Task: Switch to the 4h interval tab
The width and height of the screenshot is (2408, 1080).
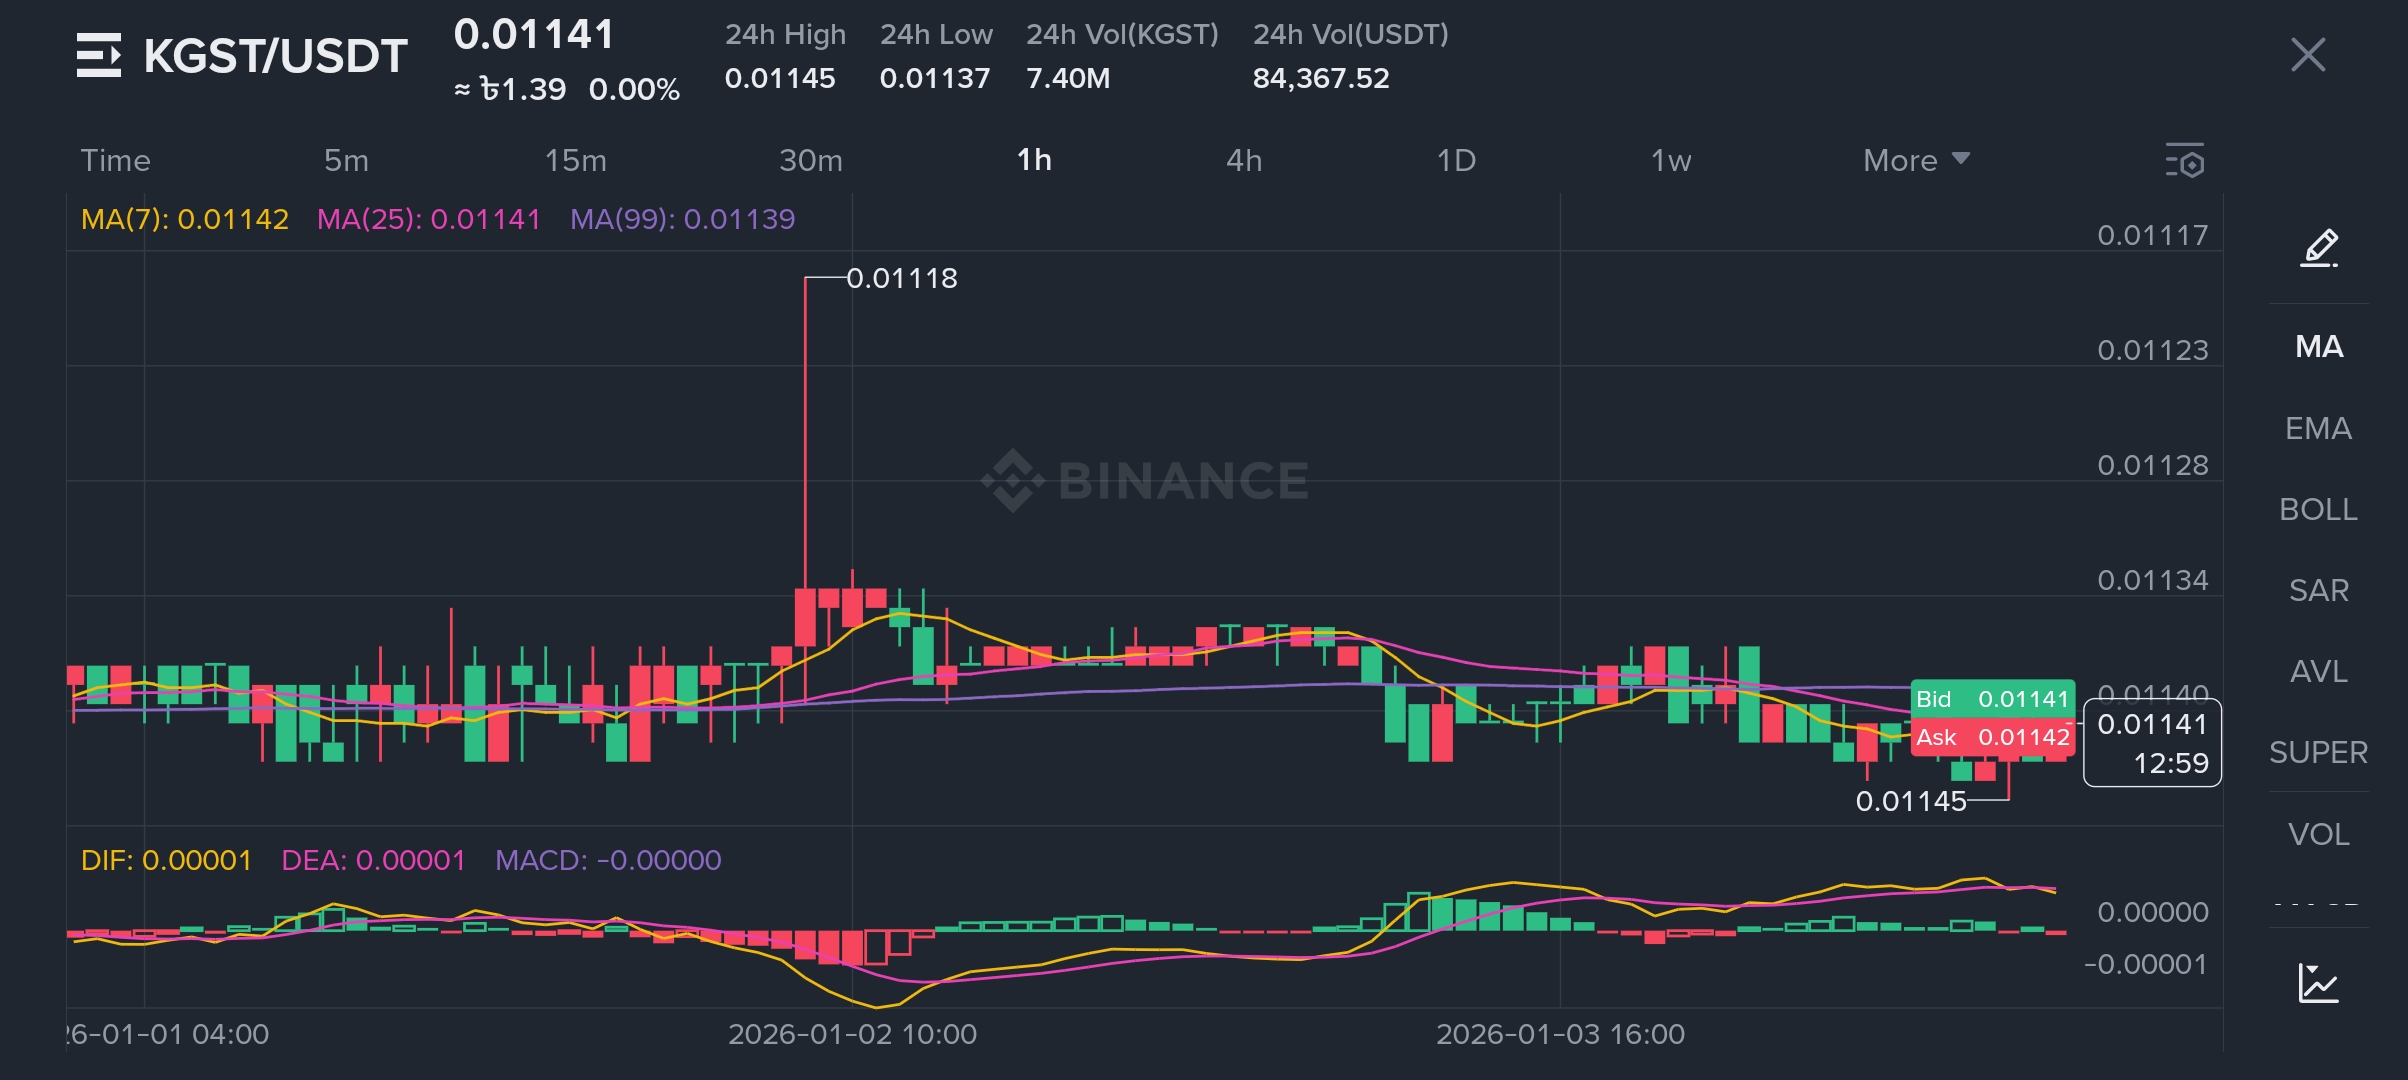Action: [x=1244, y=160]
